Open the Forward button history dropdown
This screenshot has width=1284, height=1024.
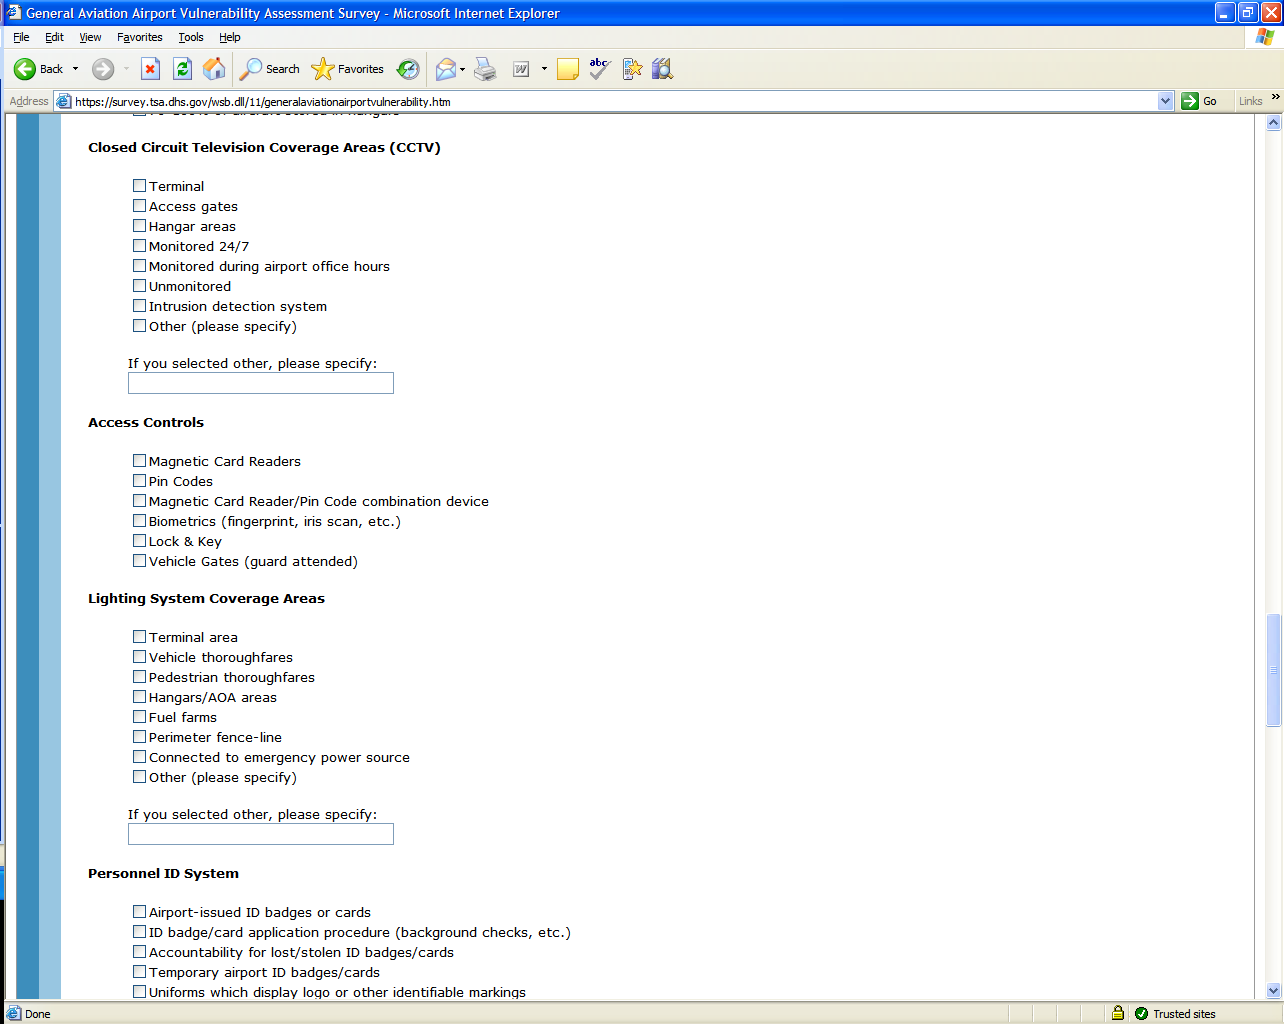click(x=126, y=69)
